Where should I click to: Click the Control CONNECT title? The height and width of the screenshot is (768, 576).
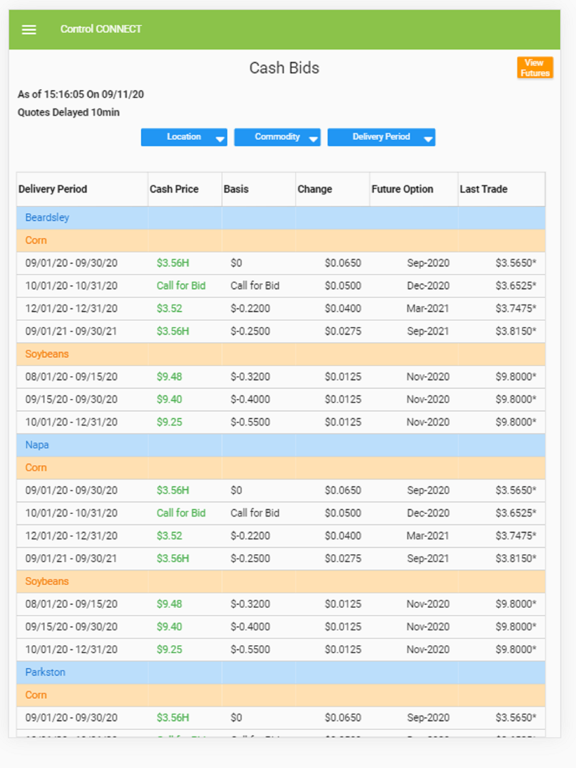[x=101, y=29]
